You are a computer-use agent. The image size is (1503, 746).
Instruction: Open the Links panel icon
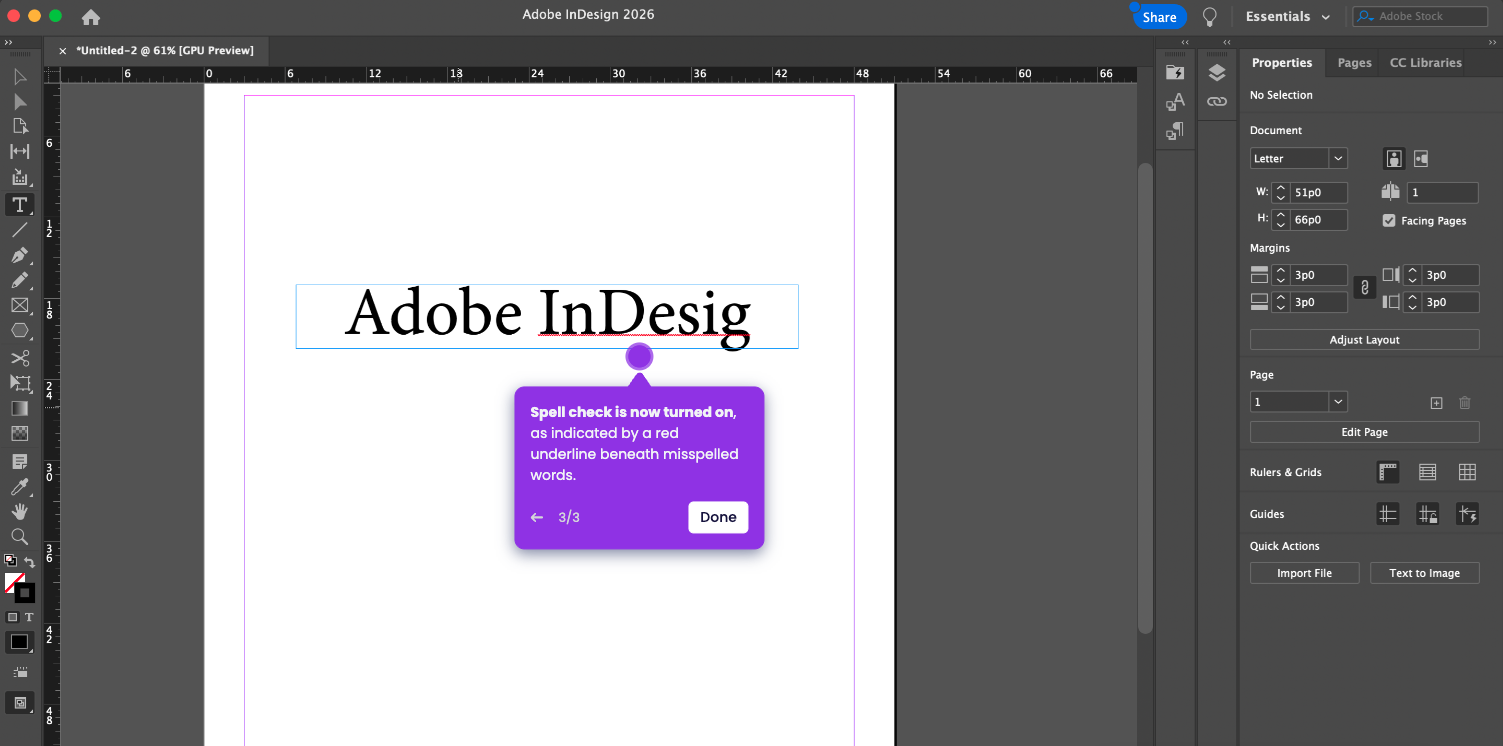point(1216,101)
